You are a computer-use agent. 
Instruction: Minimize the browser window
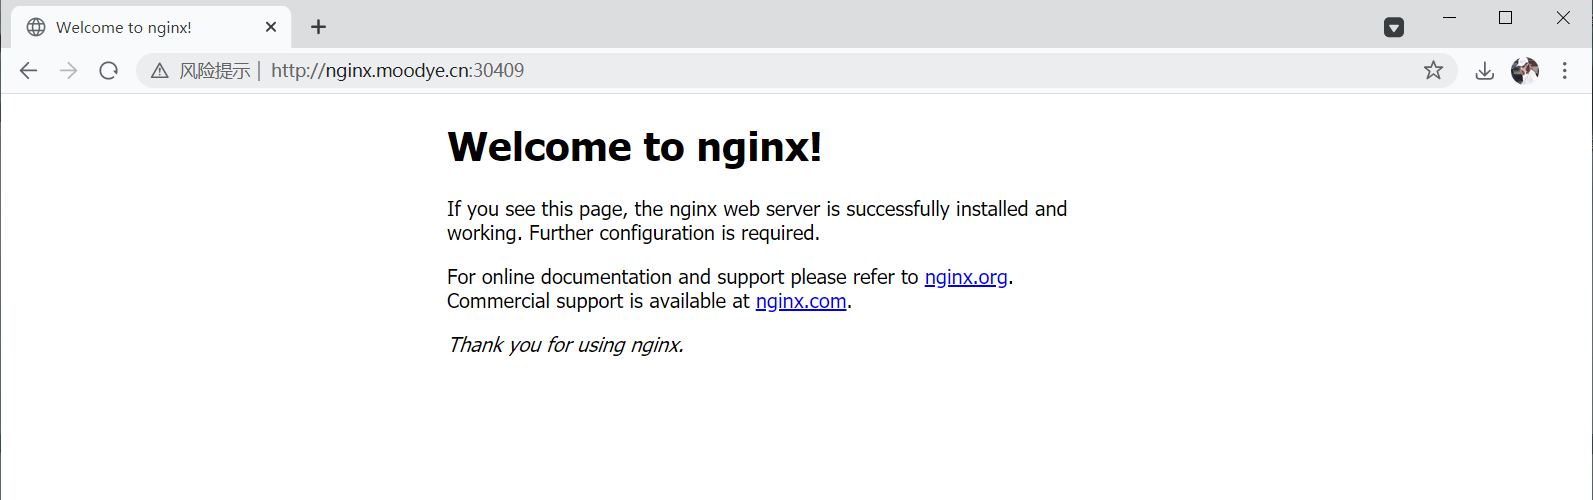[x=1449, y=18]
